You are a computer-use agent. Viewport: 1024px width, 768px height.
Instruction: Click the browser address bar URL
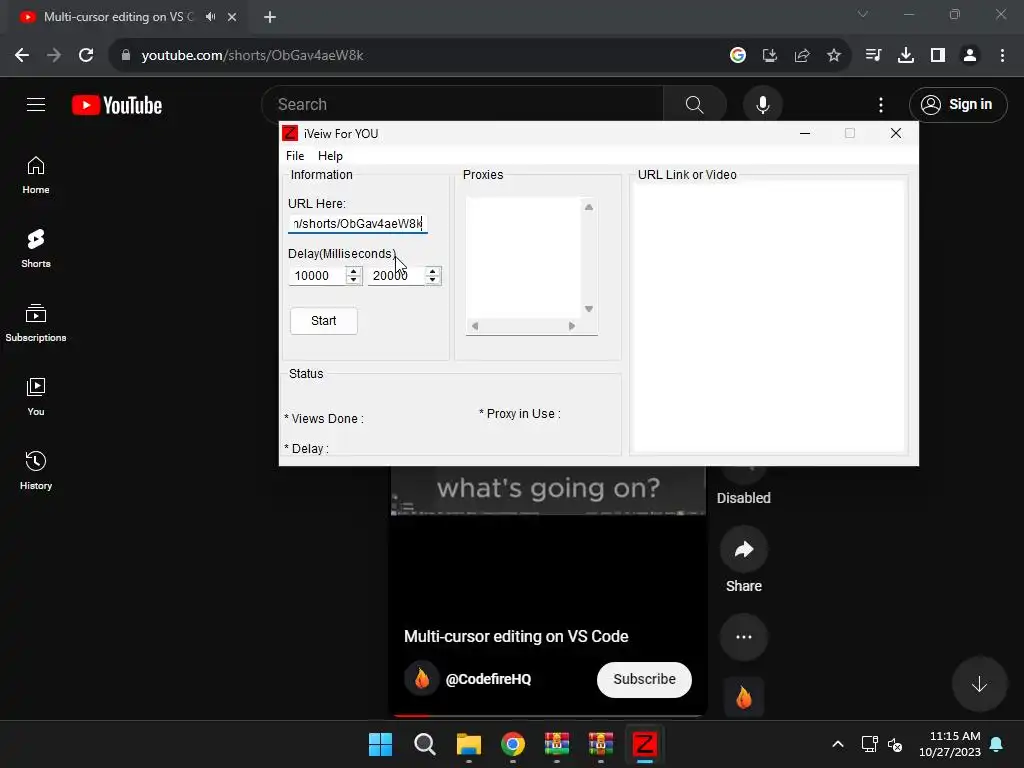pyautogui.click(x=252, y=56)
